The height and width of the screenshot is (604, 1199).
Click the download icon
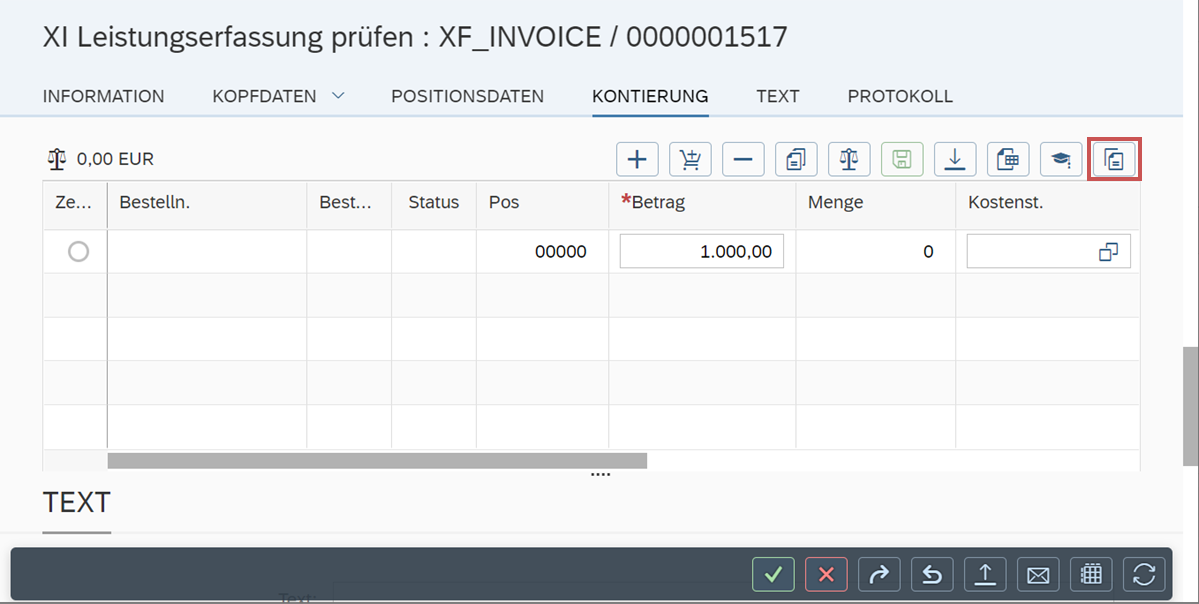coord(955,158)
